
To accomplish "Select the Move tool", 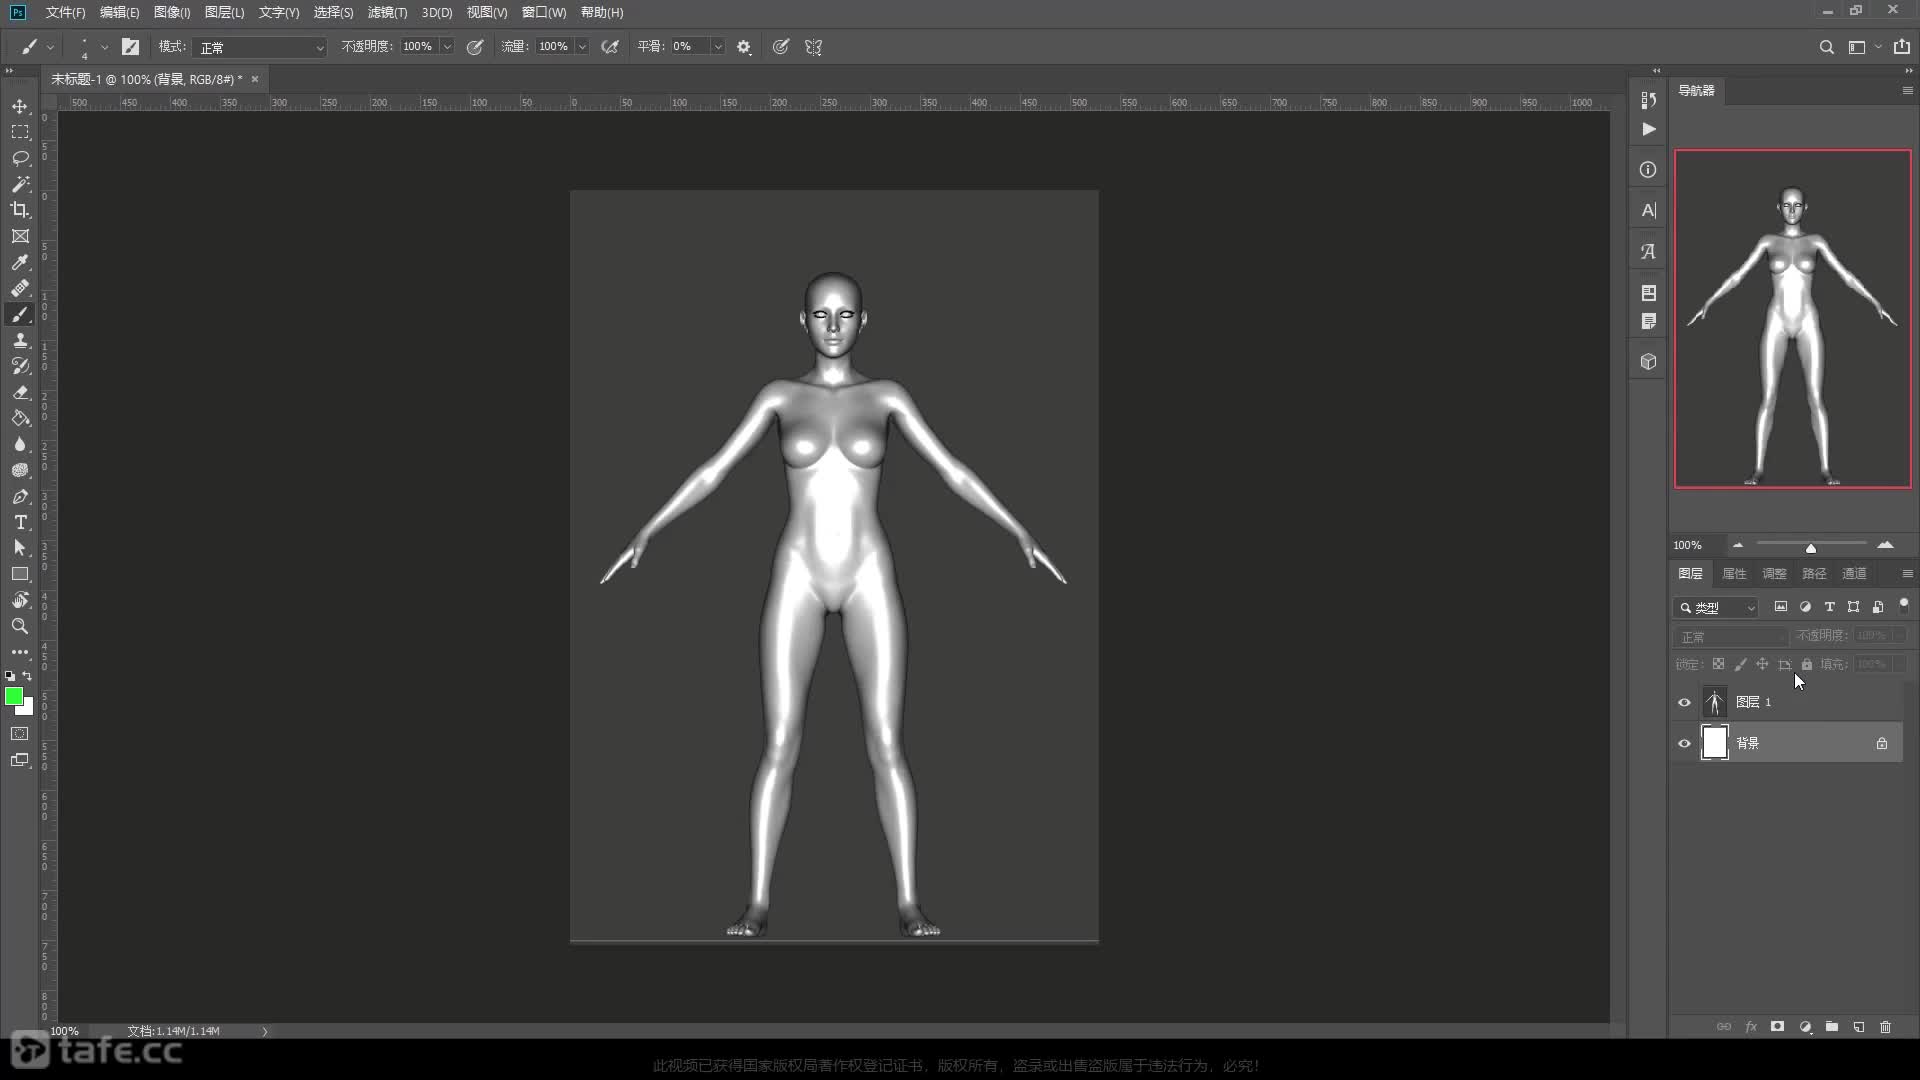I will coord(20,106).
